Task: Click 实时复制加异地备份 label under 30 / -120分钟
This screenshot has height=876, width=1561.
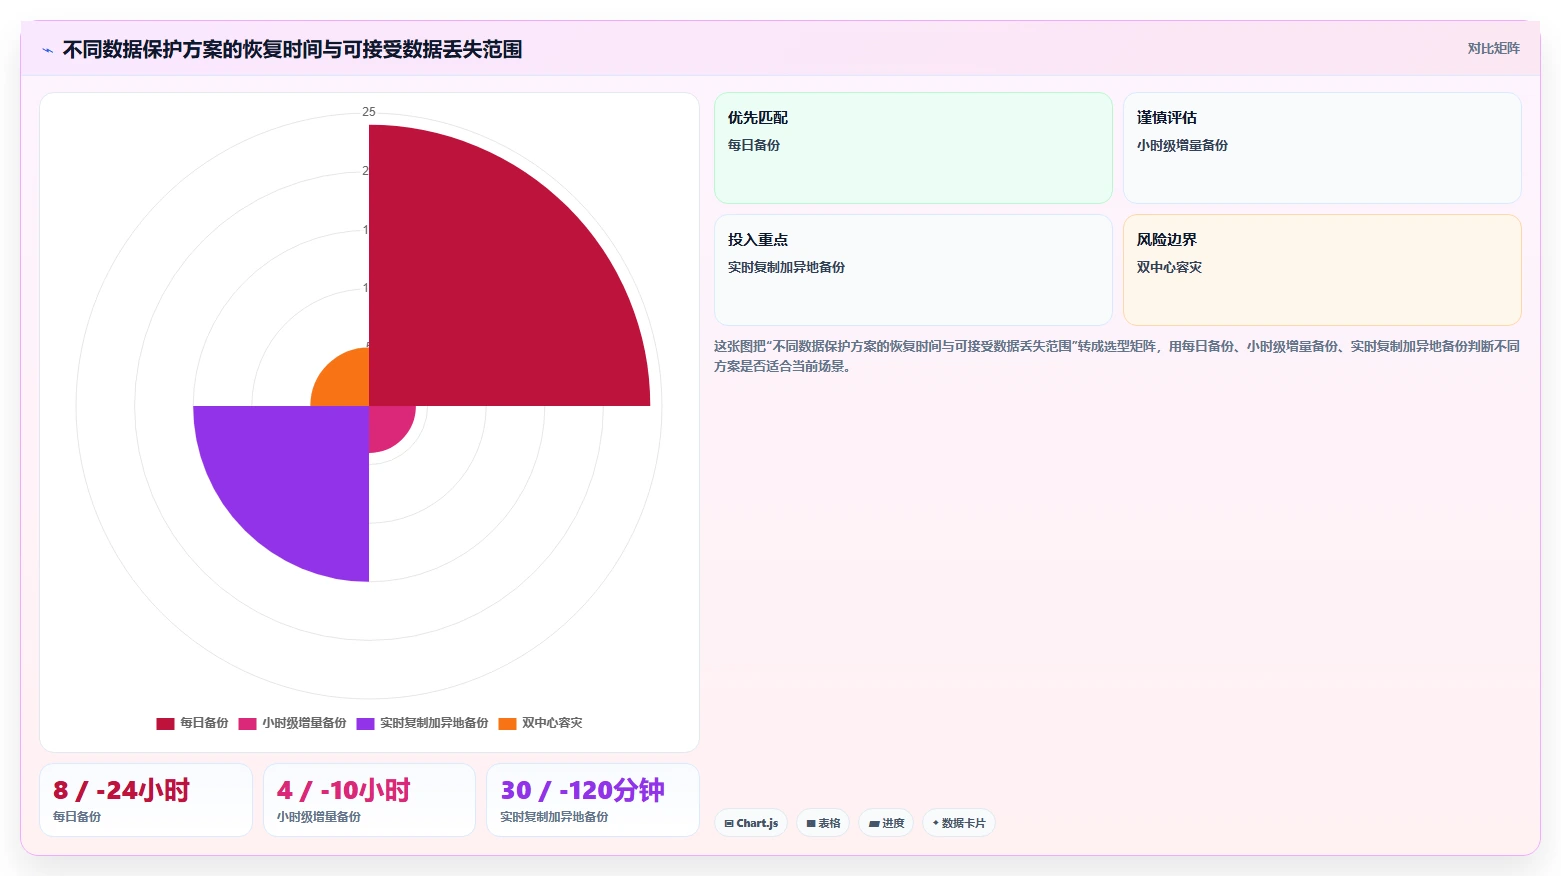Action: pos(554,817)
